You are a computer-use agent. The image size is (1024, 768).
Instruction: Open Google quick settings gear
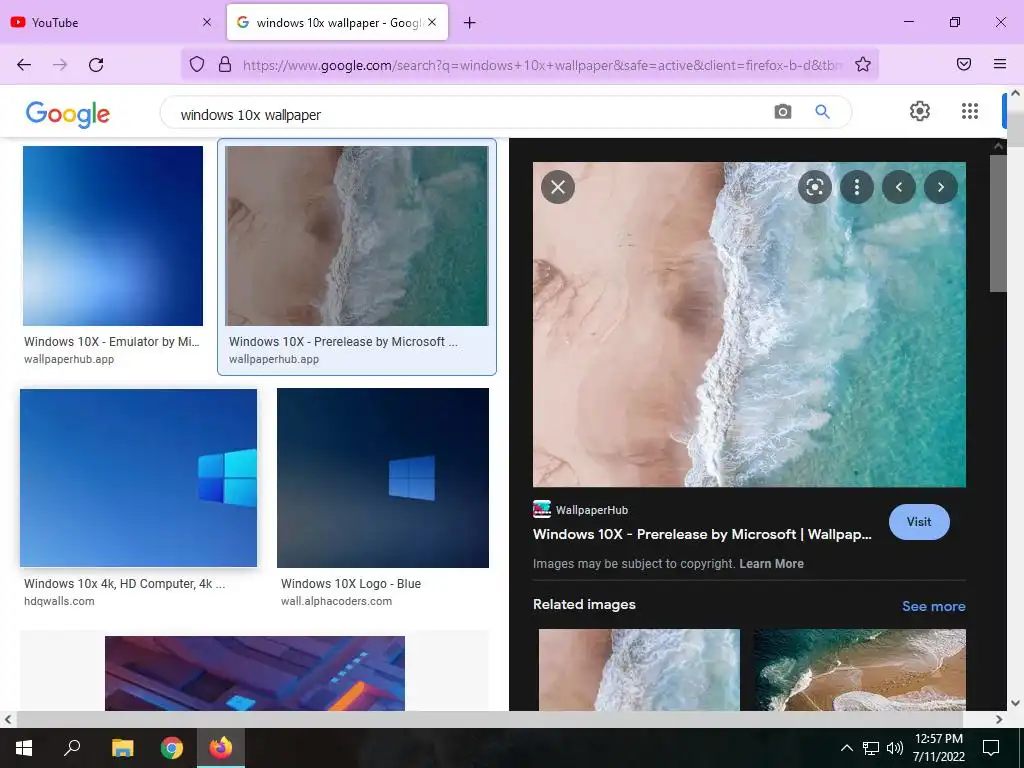[x=920, y=111]
